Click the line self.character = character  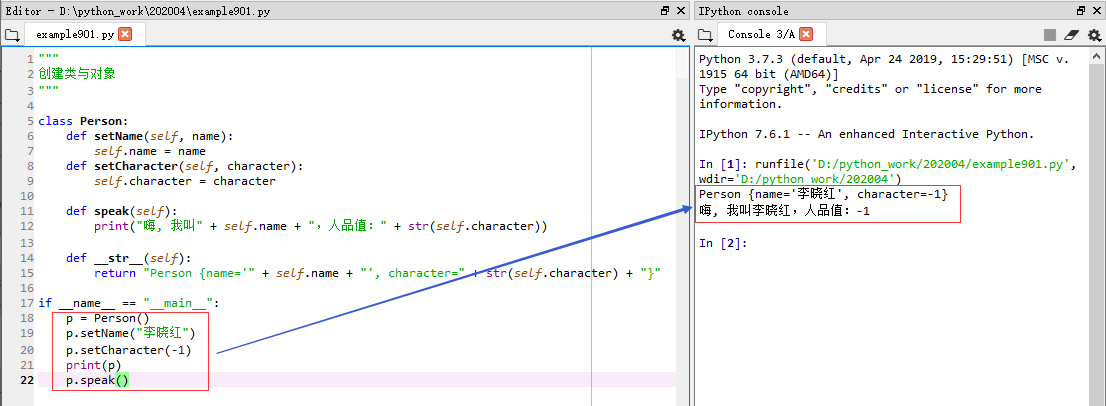tap(185, 181)
